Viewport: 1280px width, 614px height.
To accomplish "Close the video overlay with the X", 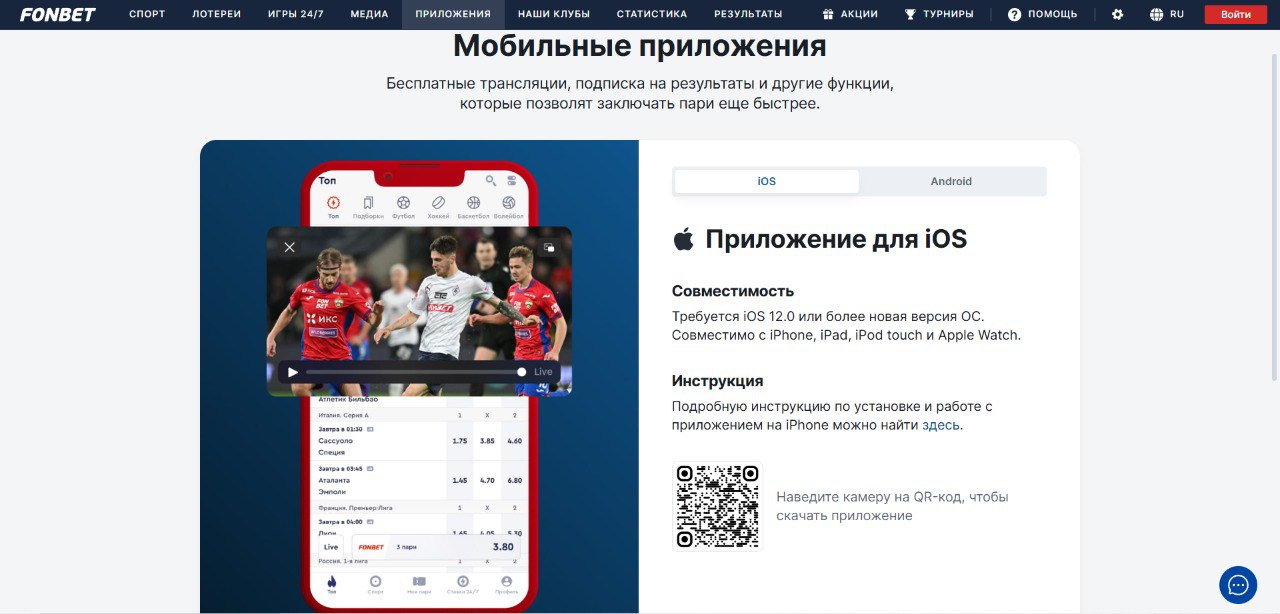I will coord(289,247).
